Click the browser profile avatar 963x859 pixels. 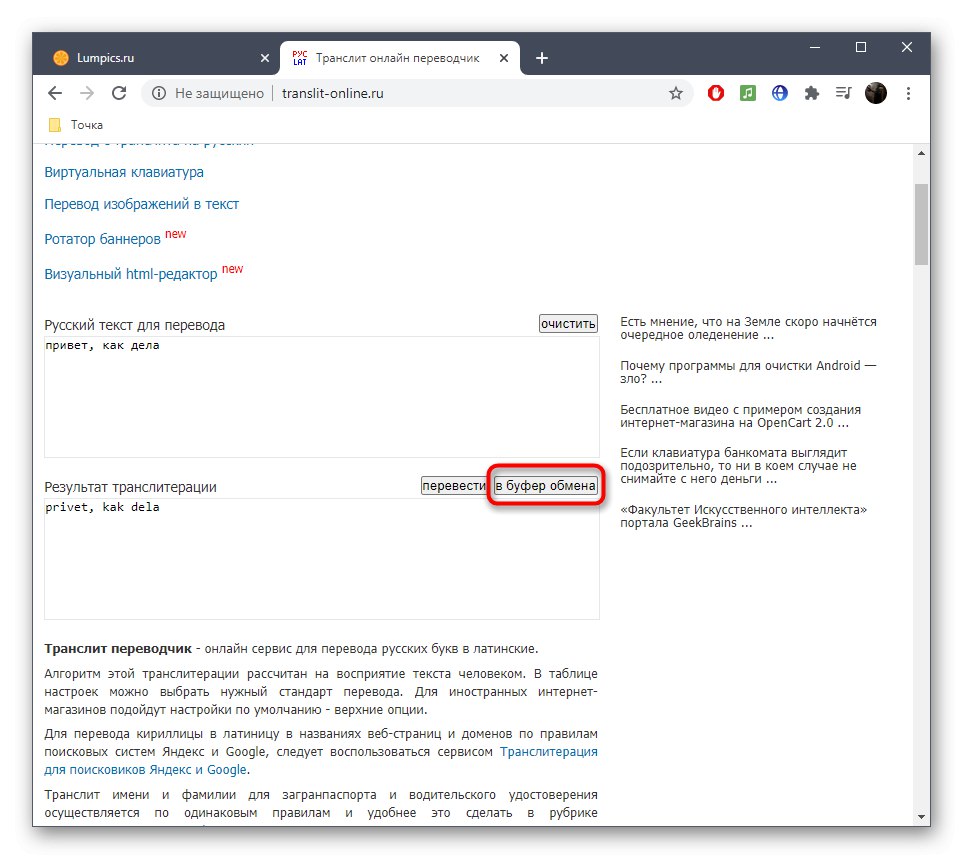click(876, 92)
